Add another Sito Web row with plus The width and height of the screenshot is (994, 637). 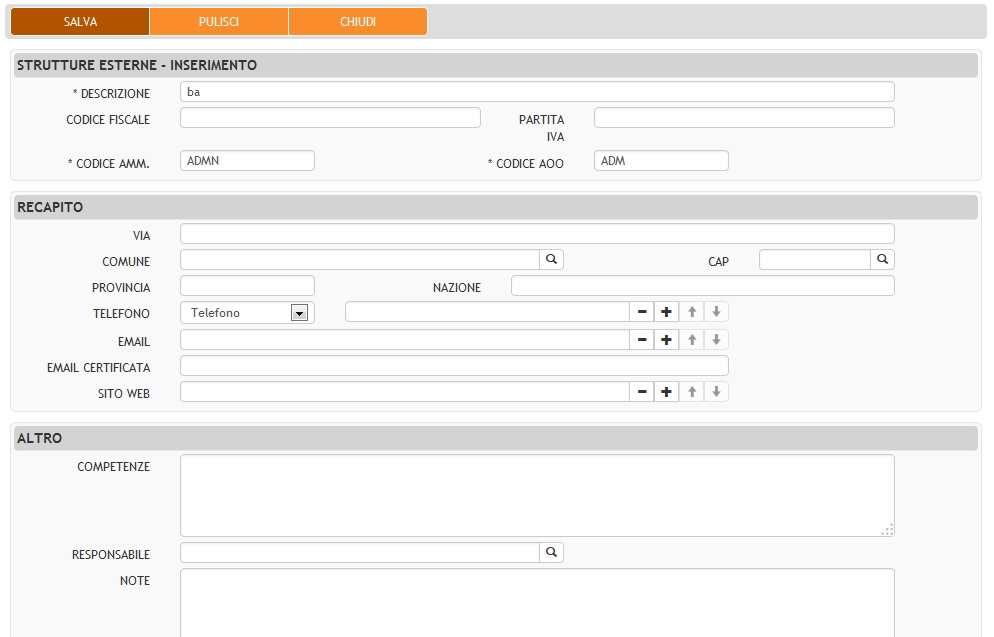(666, 392)
